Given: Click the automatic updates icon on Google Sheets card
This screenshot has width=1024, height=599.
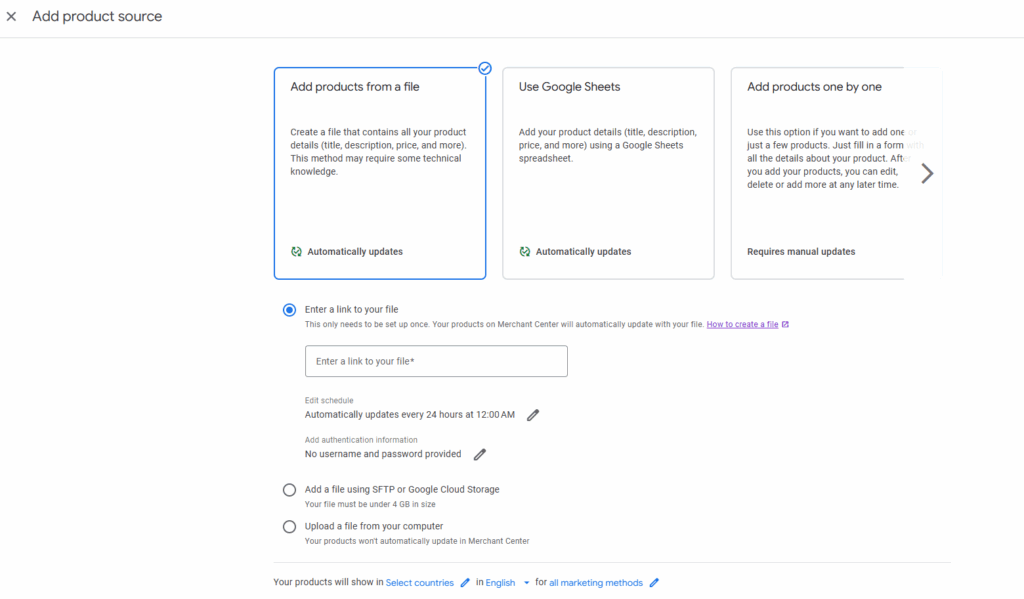Looking at the screenshot, I should click(x=525, y=251).
